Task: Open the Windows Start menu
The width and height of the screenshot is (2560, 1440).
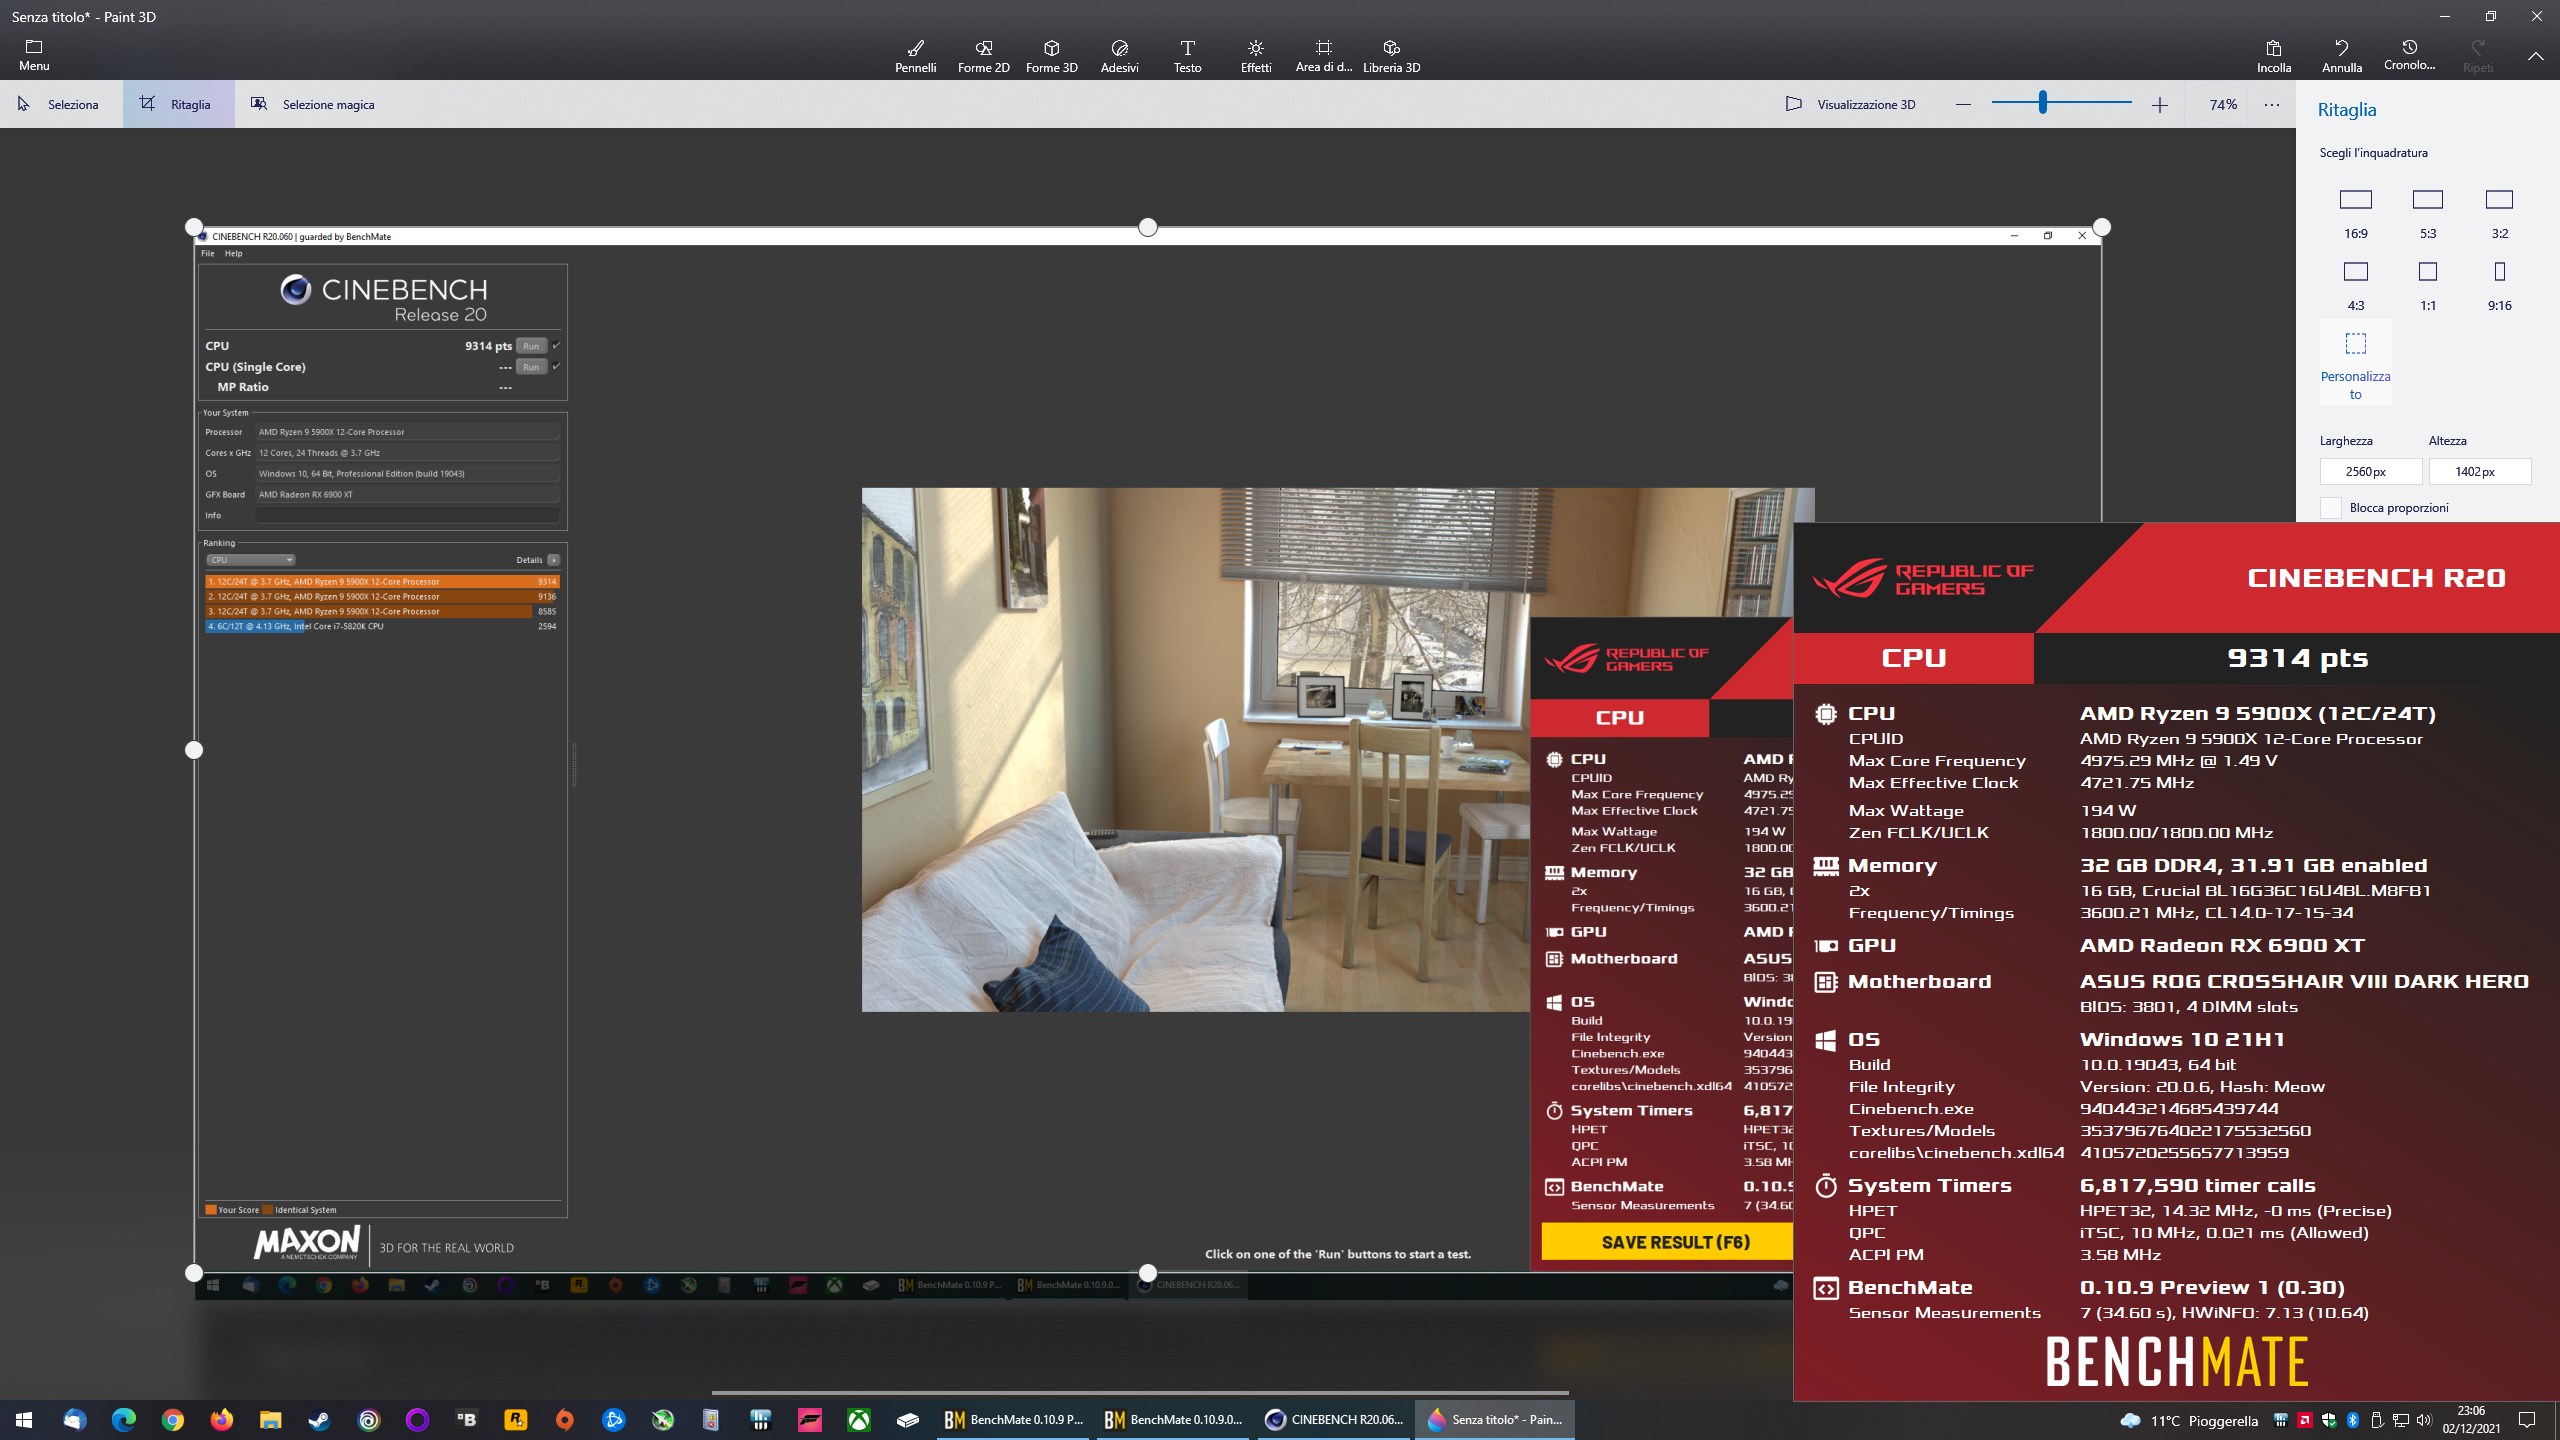Action: 24,1419
